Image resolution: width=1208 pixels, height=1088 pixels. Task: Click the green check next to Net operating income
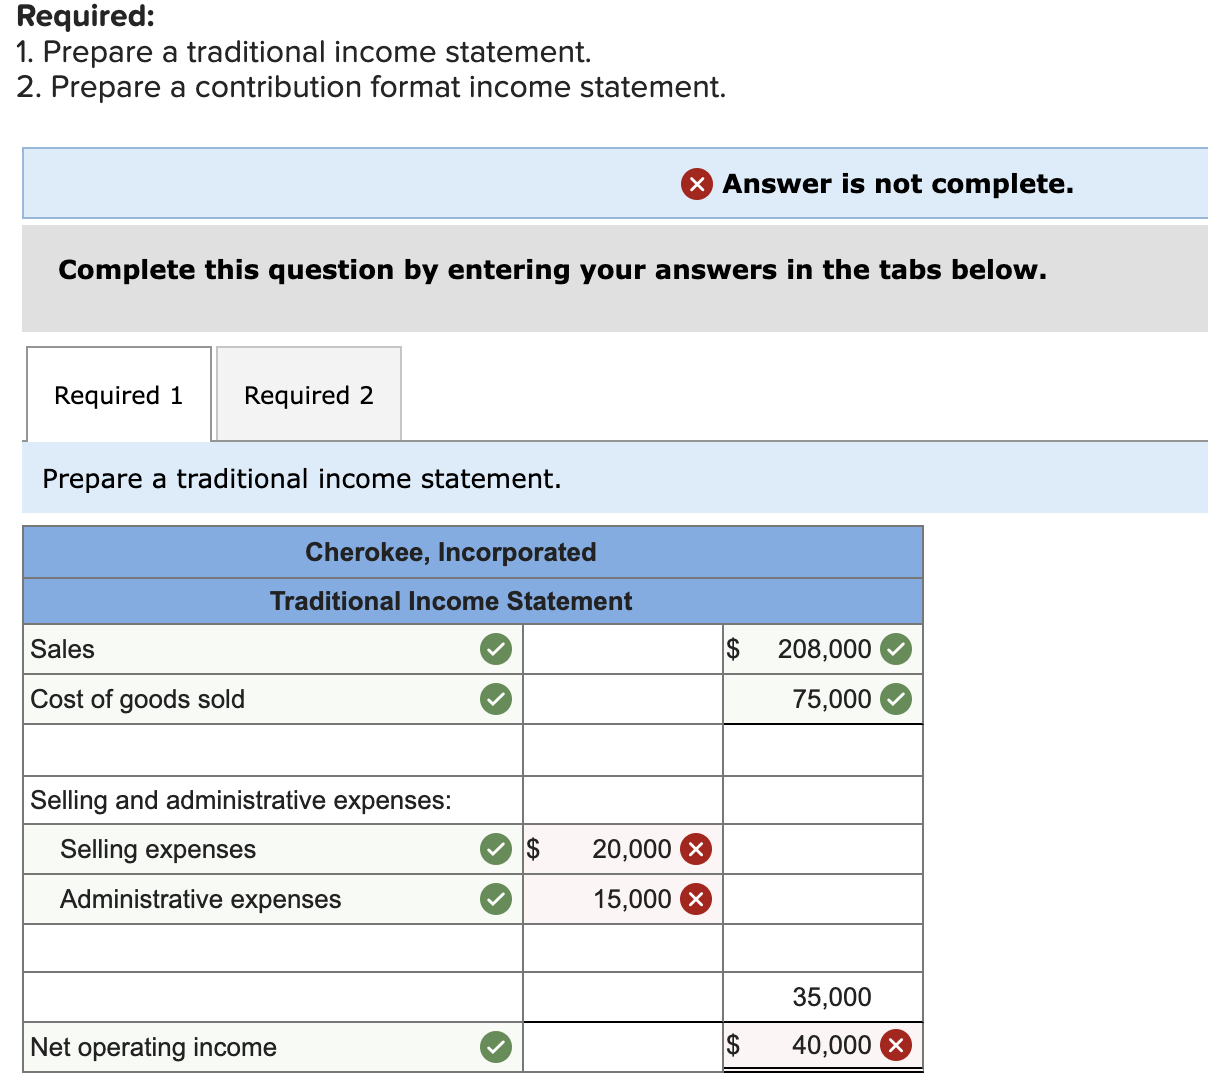(x=496, y=1047)
